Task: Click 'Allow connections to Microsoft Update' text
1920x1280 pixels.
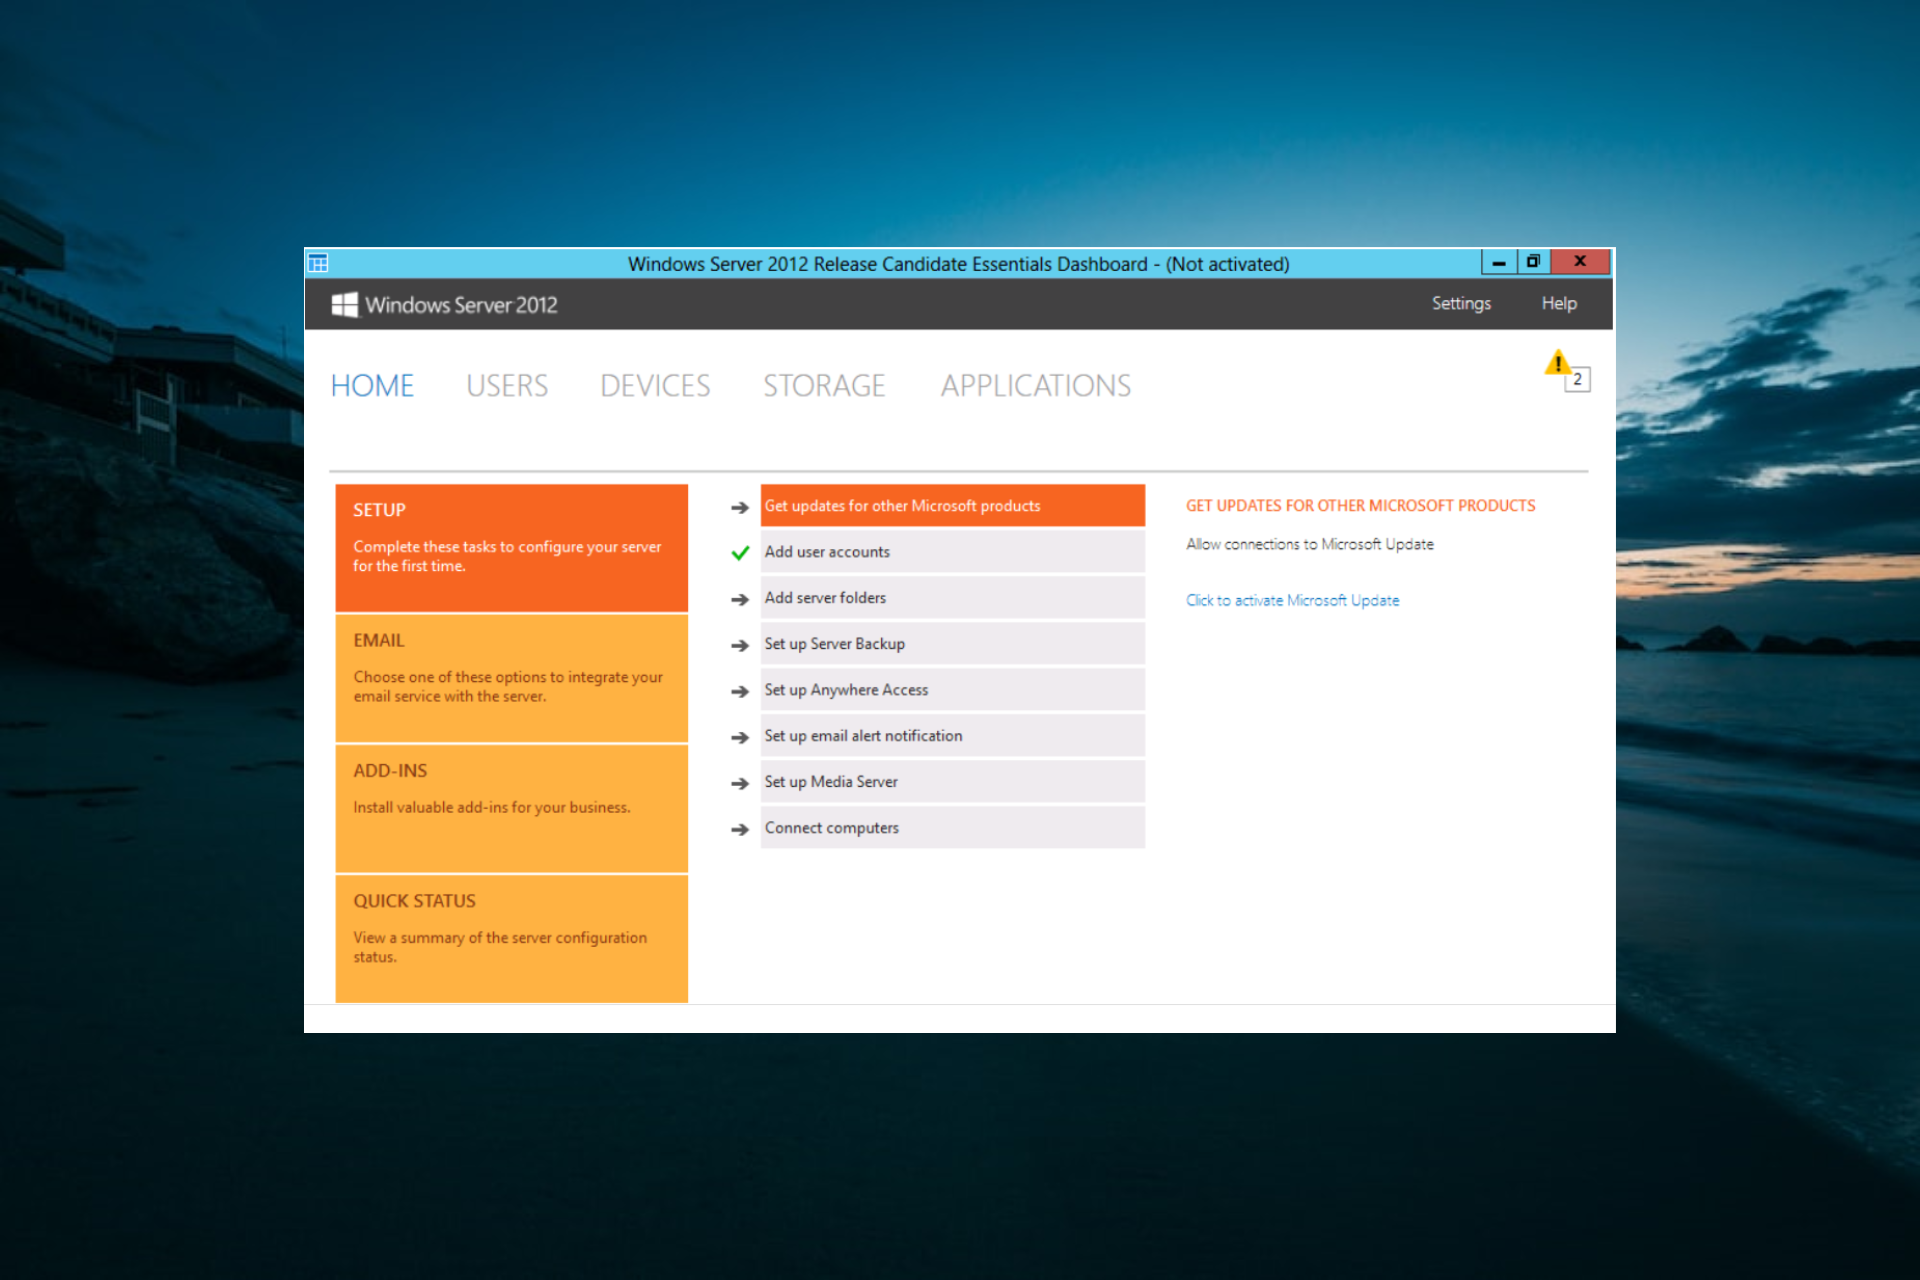Action: (x=1310, y=544)
